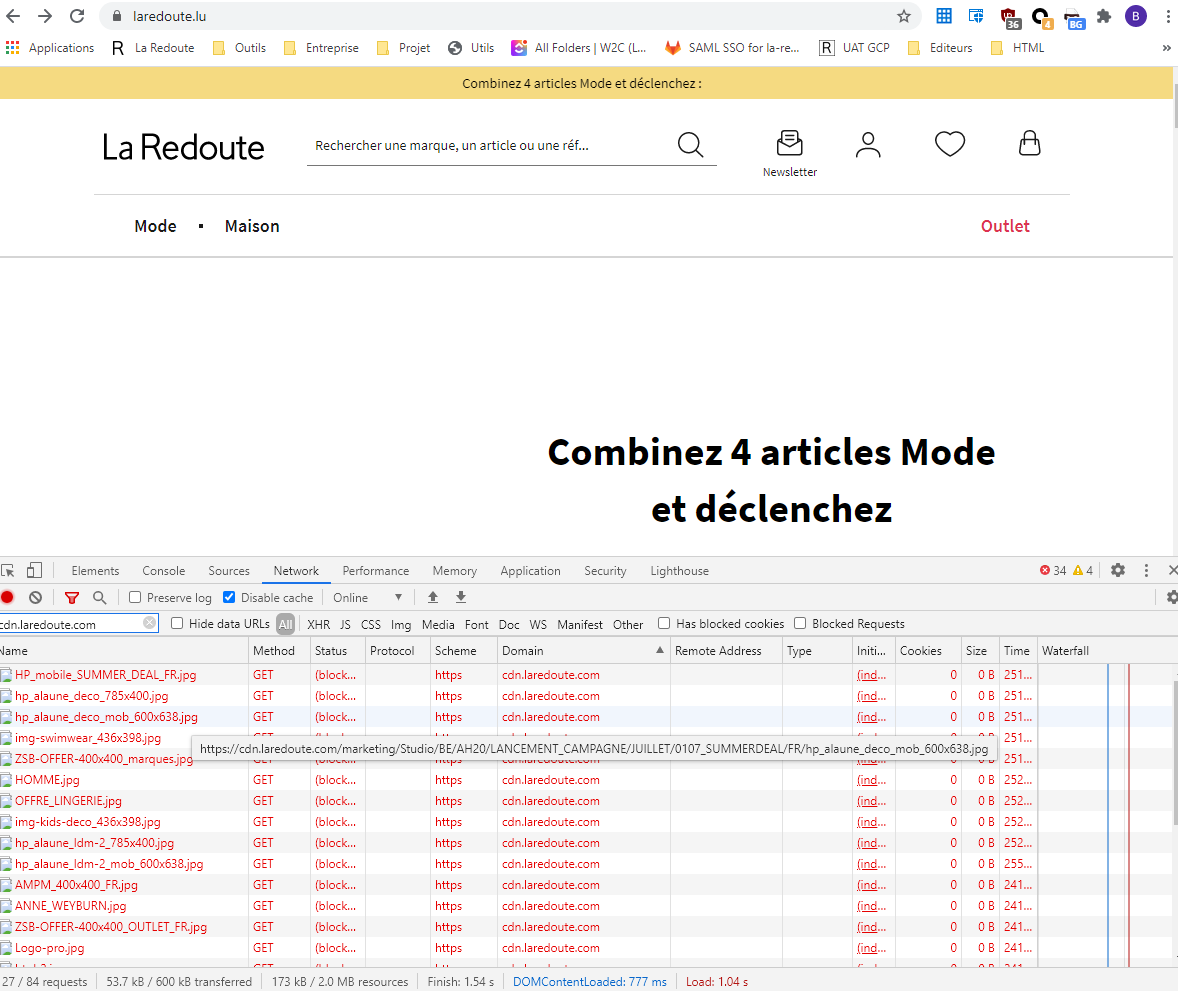Export HAR file with download arrow
This screenshot has width=1178, height=991.
461,597
